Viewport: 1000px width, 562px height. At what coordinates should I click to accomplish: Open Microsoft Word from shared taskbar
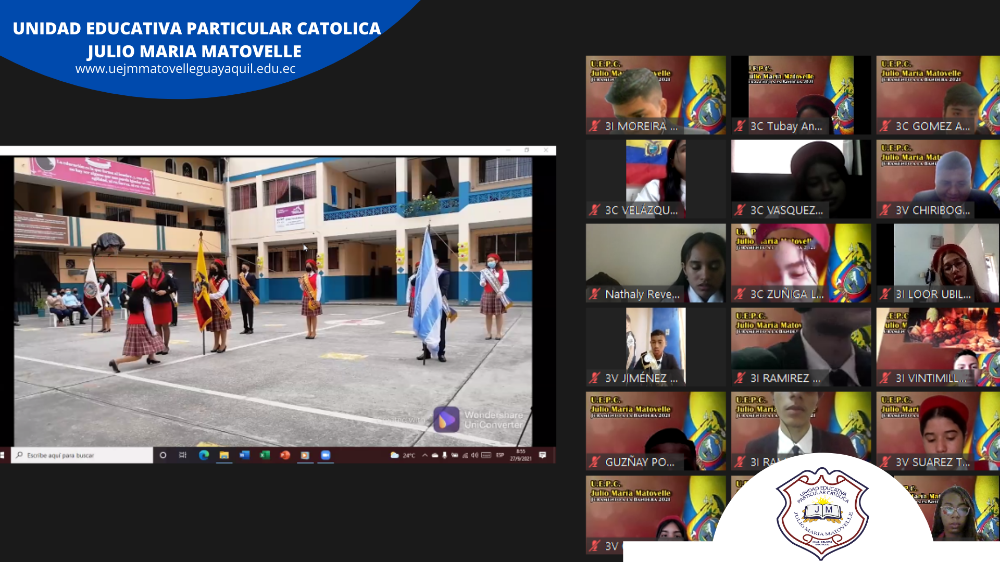click(244, 455)
